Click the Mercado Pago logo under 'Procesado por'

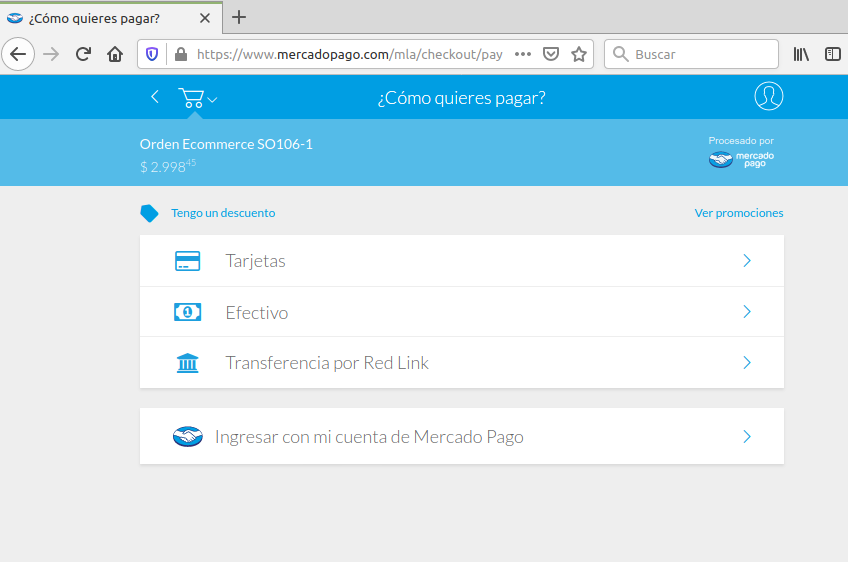[741, 160]
